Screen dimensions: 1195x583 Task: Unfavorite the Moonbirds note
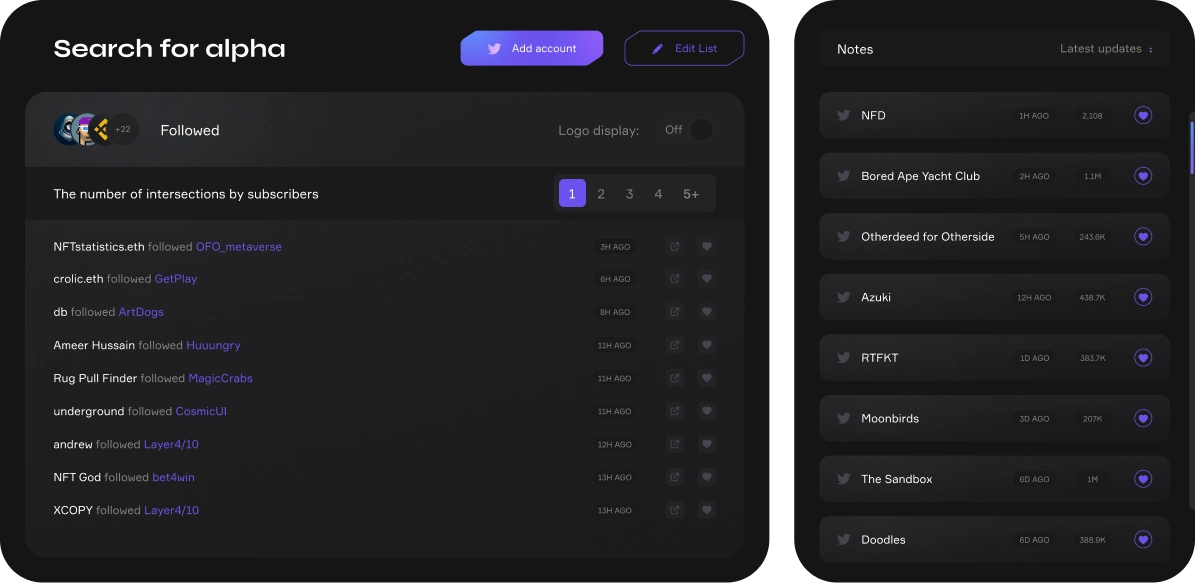1142,418
